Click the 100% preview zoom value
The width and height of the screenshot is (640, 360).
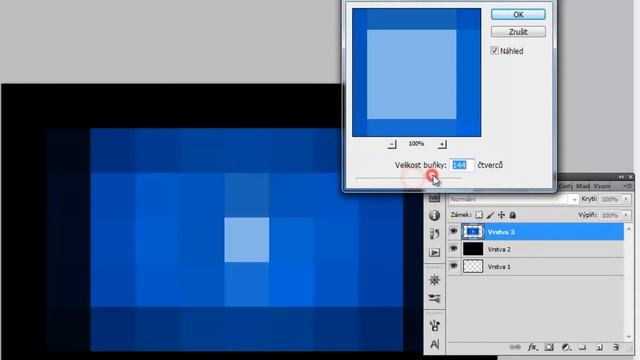[x=416, y=144]
